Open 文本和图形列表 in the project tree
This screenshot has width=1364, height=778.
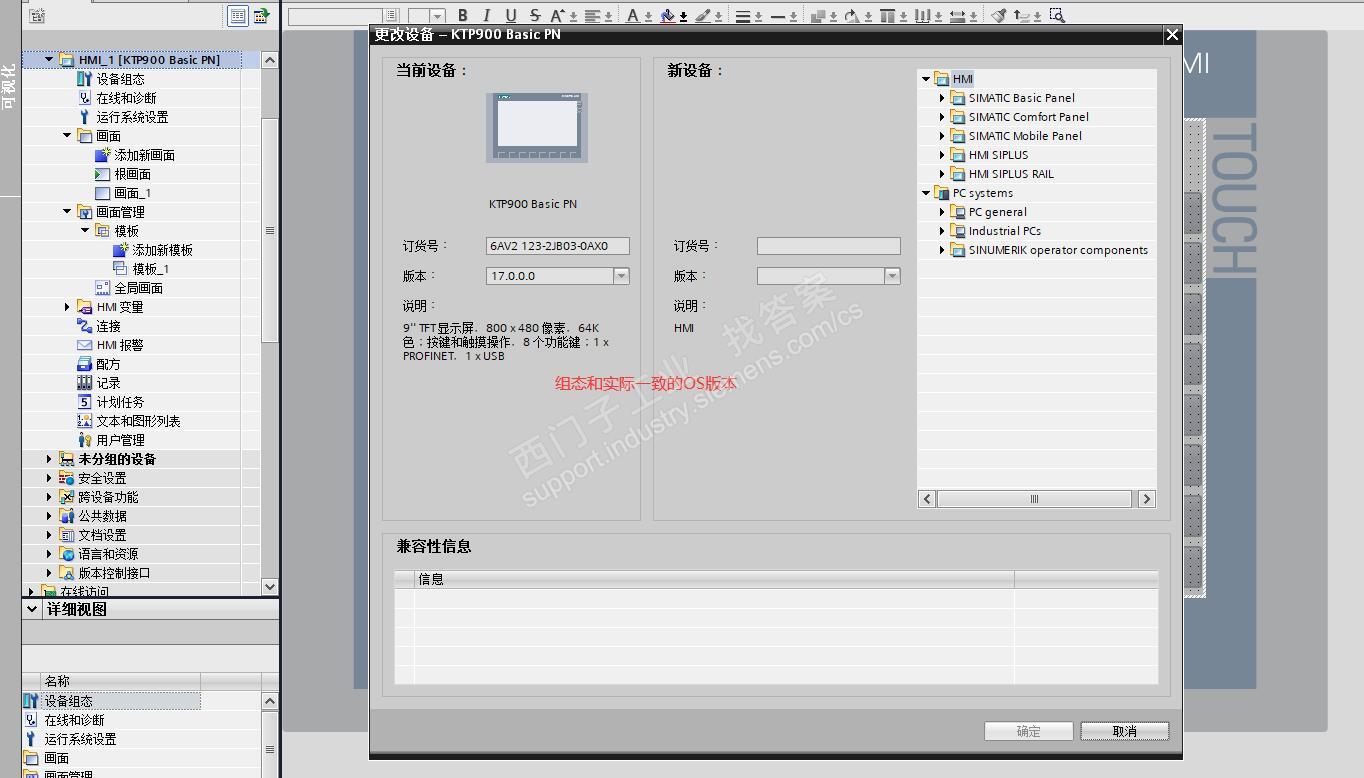coord(138,421)
